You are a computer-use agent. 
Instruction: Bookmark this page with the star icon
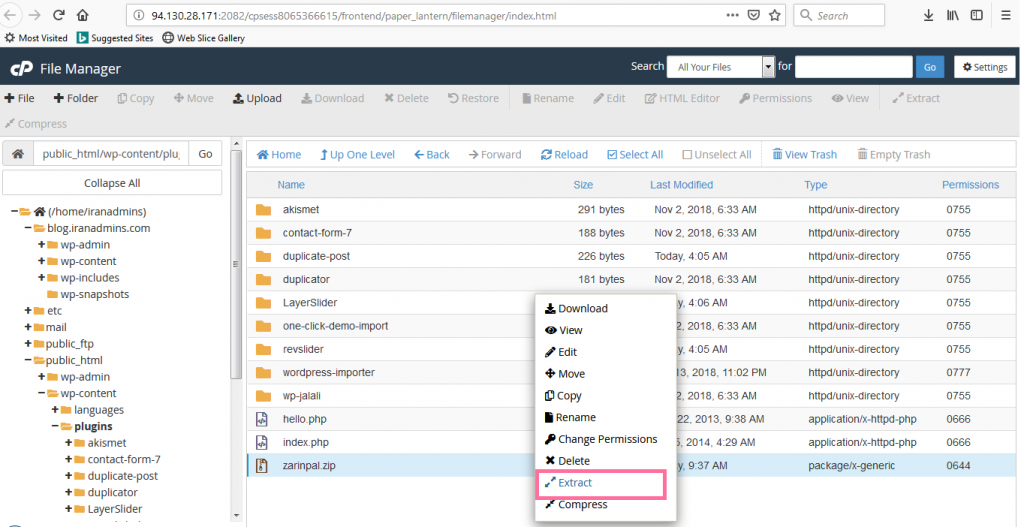(775, 15)
